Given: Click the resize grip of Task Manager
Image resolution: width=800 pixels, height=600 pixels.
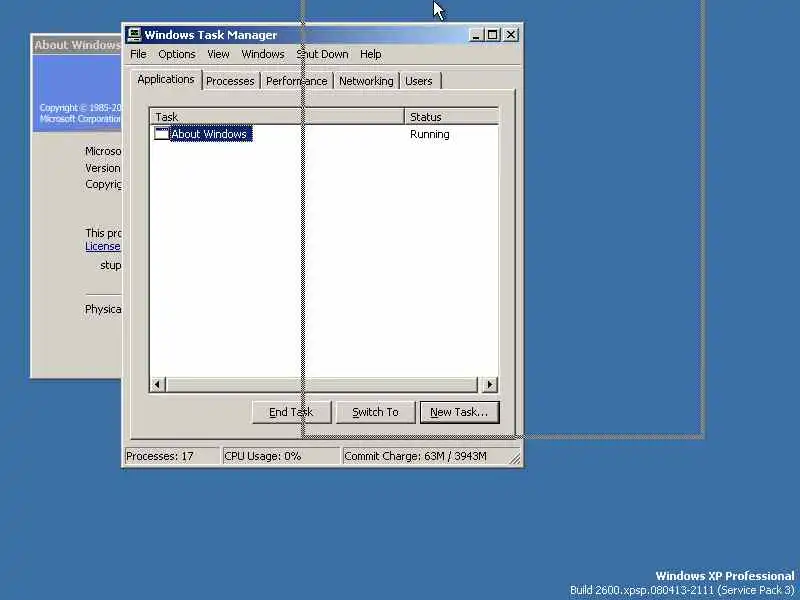Looking at the screenshot, I should tap(515, 459).
